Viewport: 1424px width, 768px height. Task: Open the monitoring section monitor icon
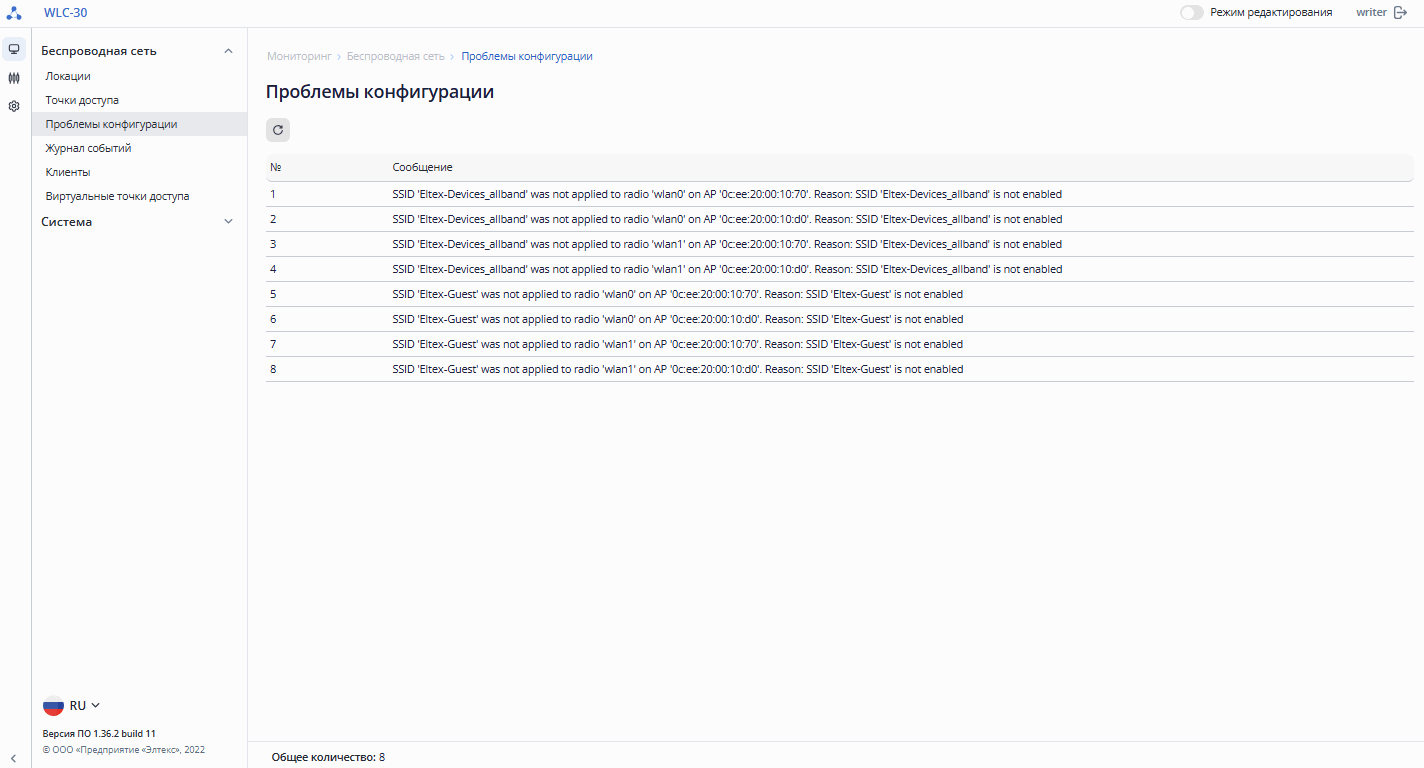14,49
